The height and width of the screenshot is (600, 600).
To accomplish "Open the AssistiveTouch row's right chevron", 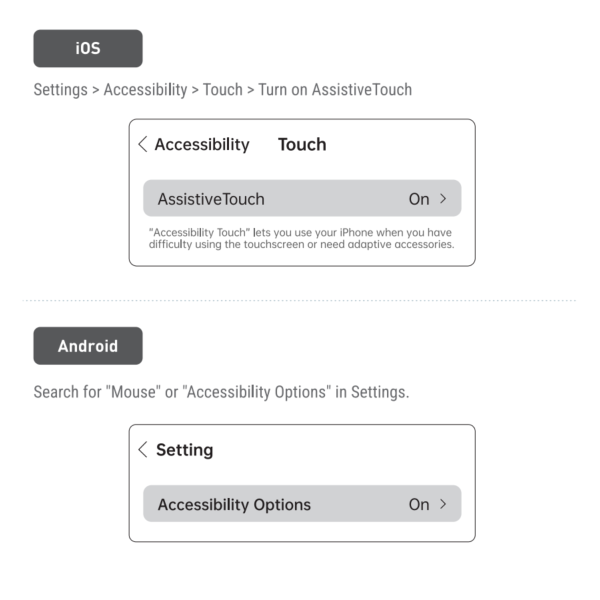I will [443, 199].
